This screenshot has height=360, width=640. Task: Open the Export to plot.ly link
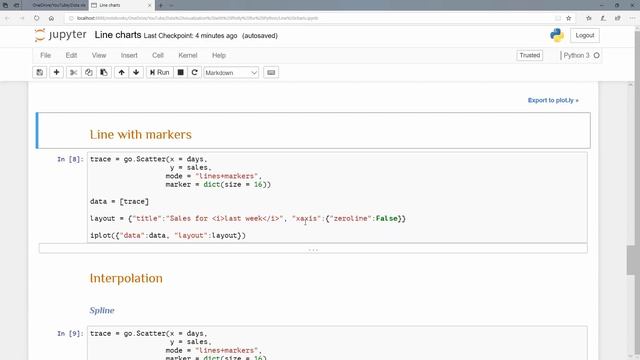click(x=553, y=100)
